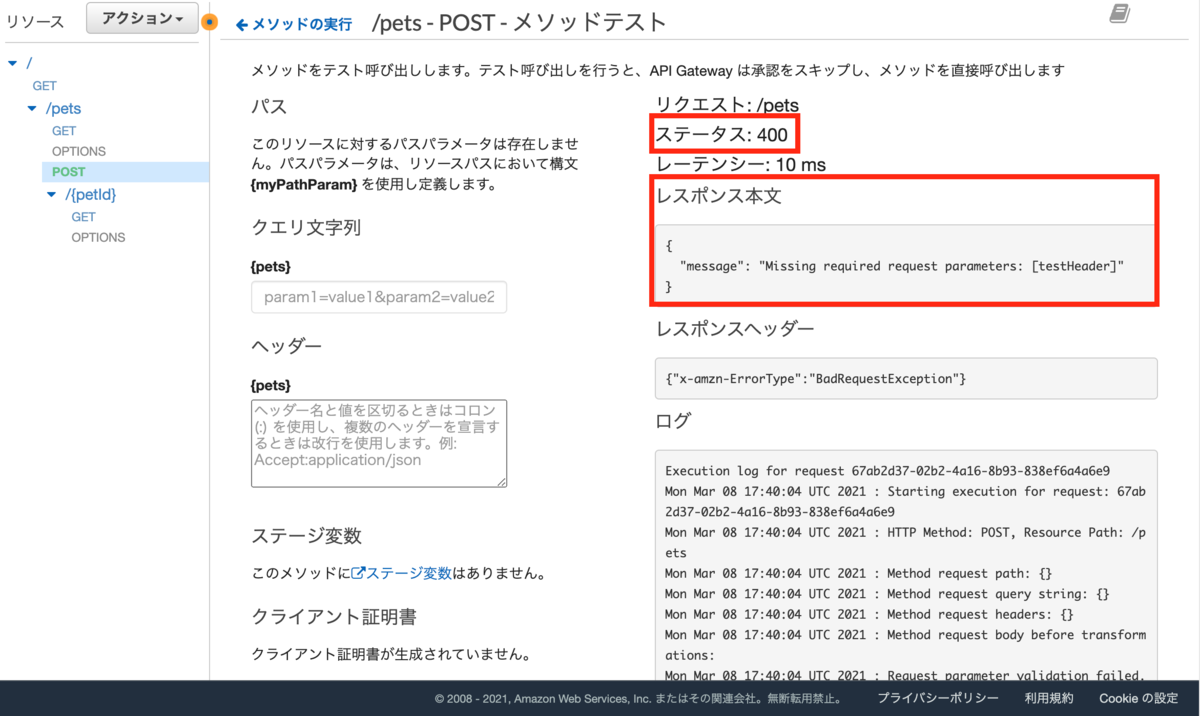Open 利用規約 in the footer

(x=1049, y=698)
